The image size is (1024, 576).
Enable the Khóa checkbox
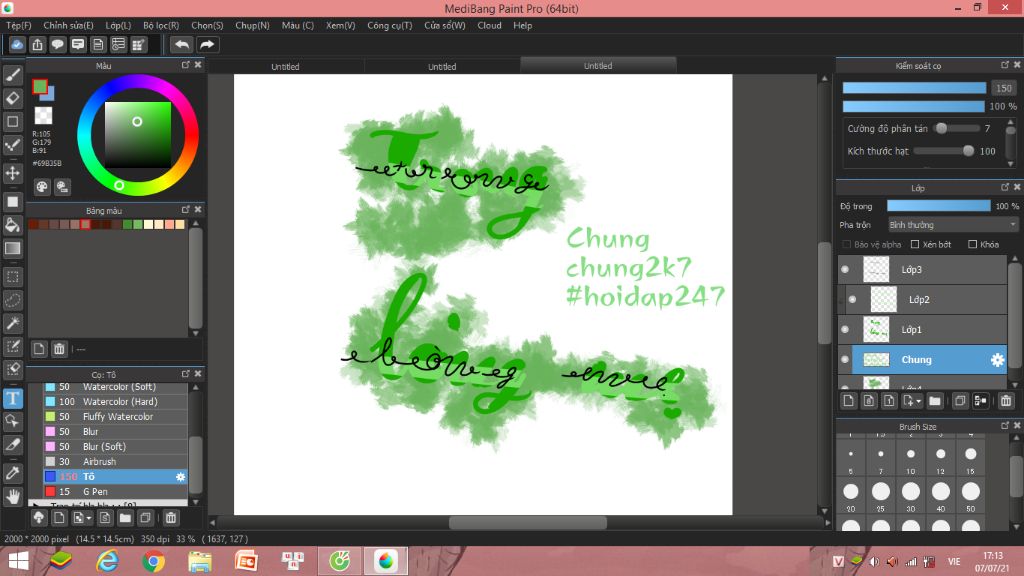(x=972, y=244)
